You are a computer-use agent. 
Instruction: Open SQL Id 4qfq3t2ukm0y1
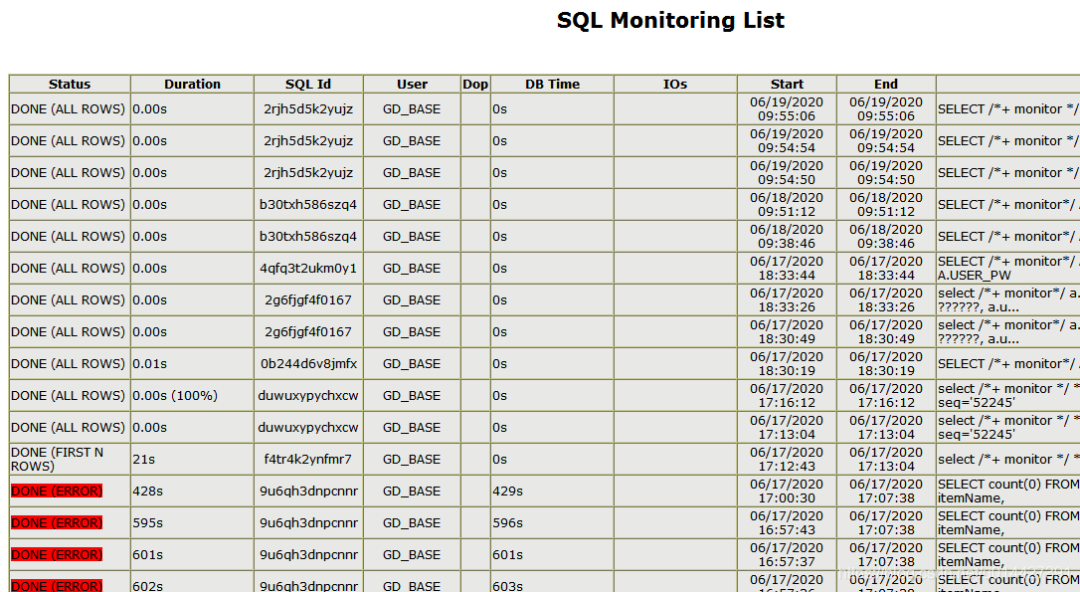[310, 268]
